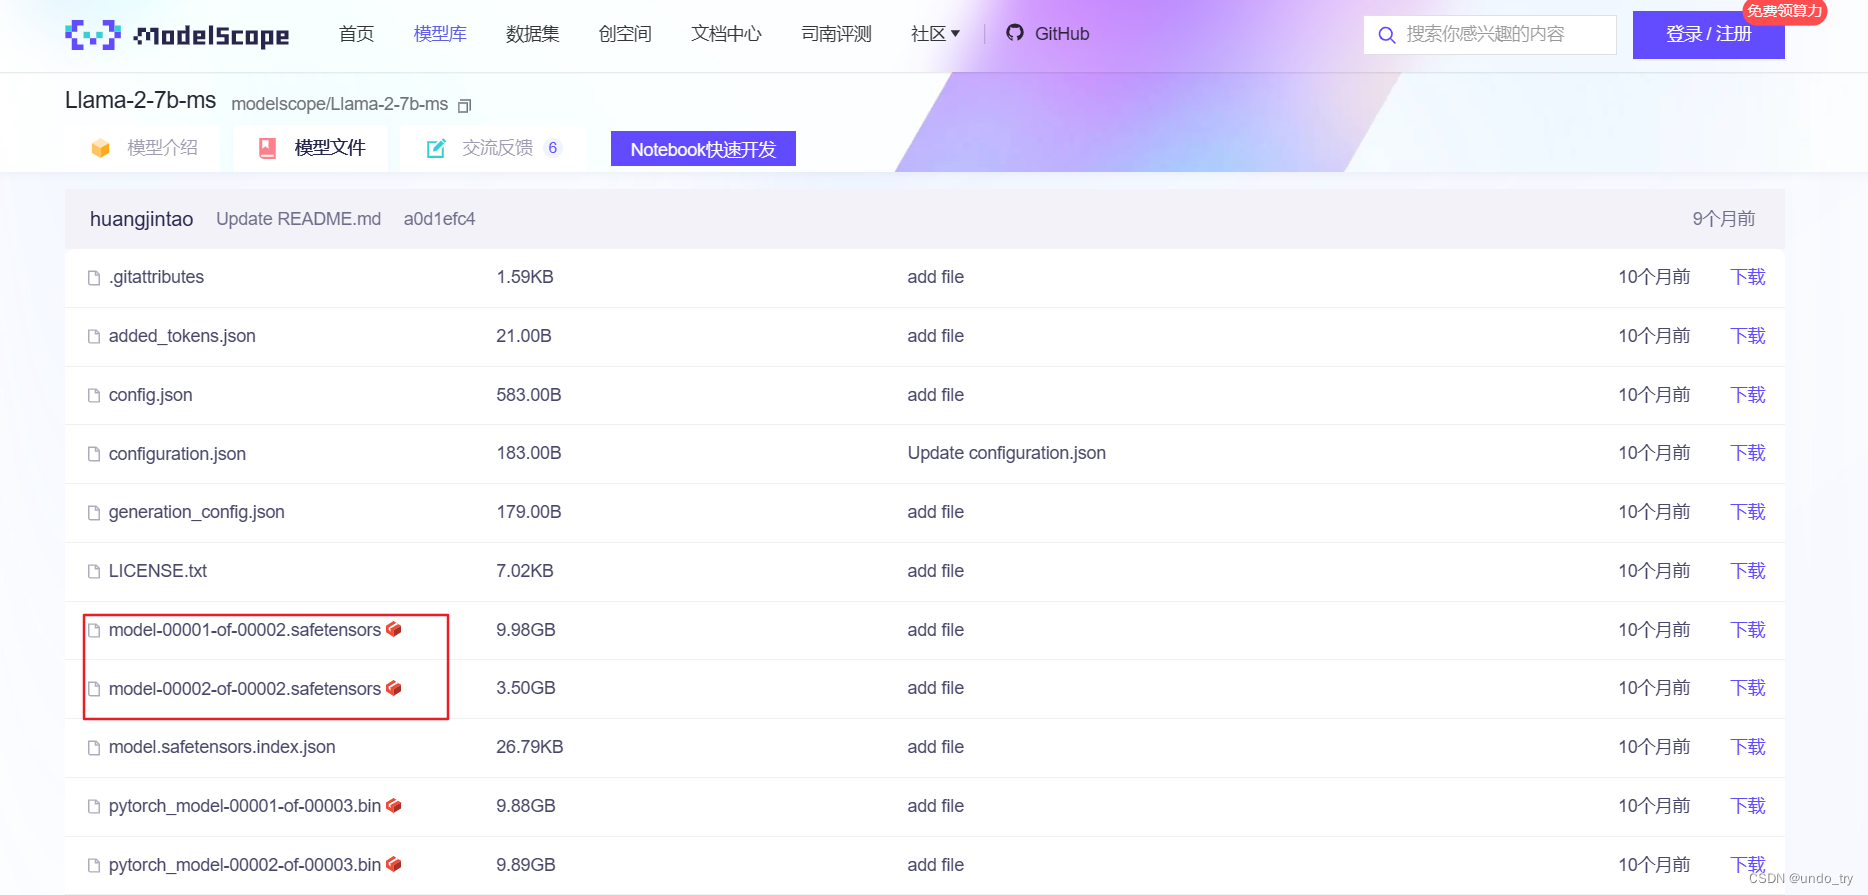This screenshot has width=1868, height=895.
Task: Open 司南评测 navigation item
Action: point(836,34)
